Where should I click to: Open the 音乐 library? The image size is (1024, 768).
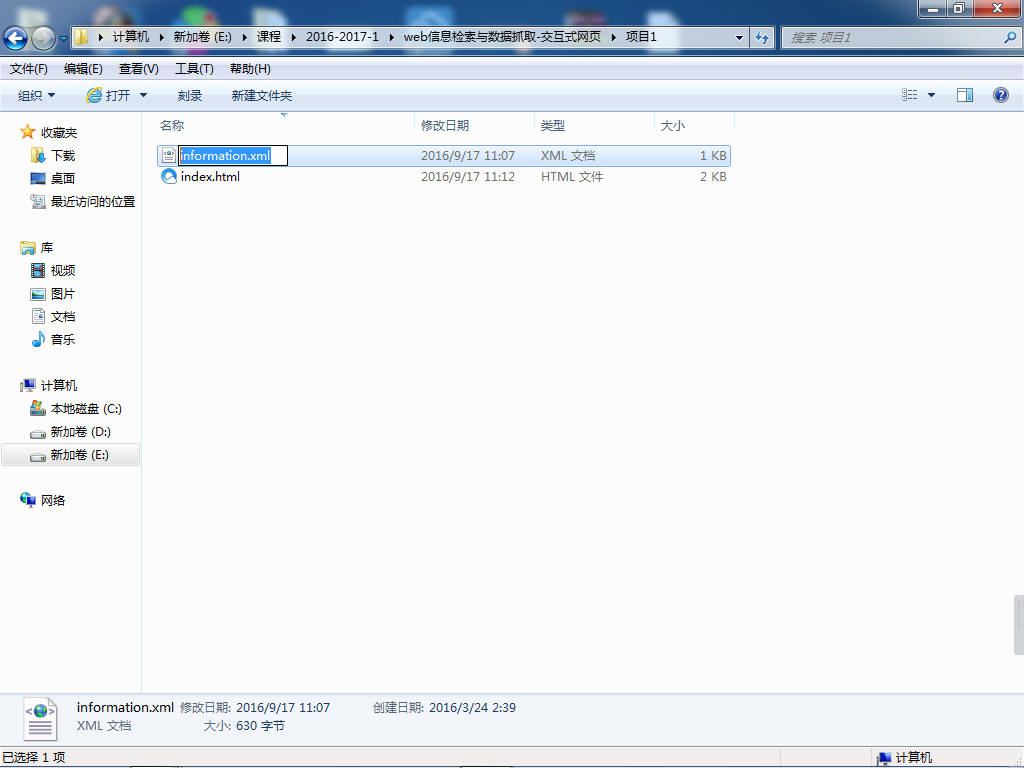click(53, 340)
